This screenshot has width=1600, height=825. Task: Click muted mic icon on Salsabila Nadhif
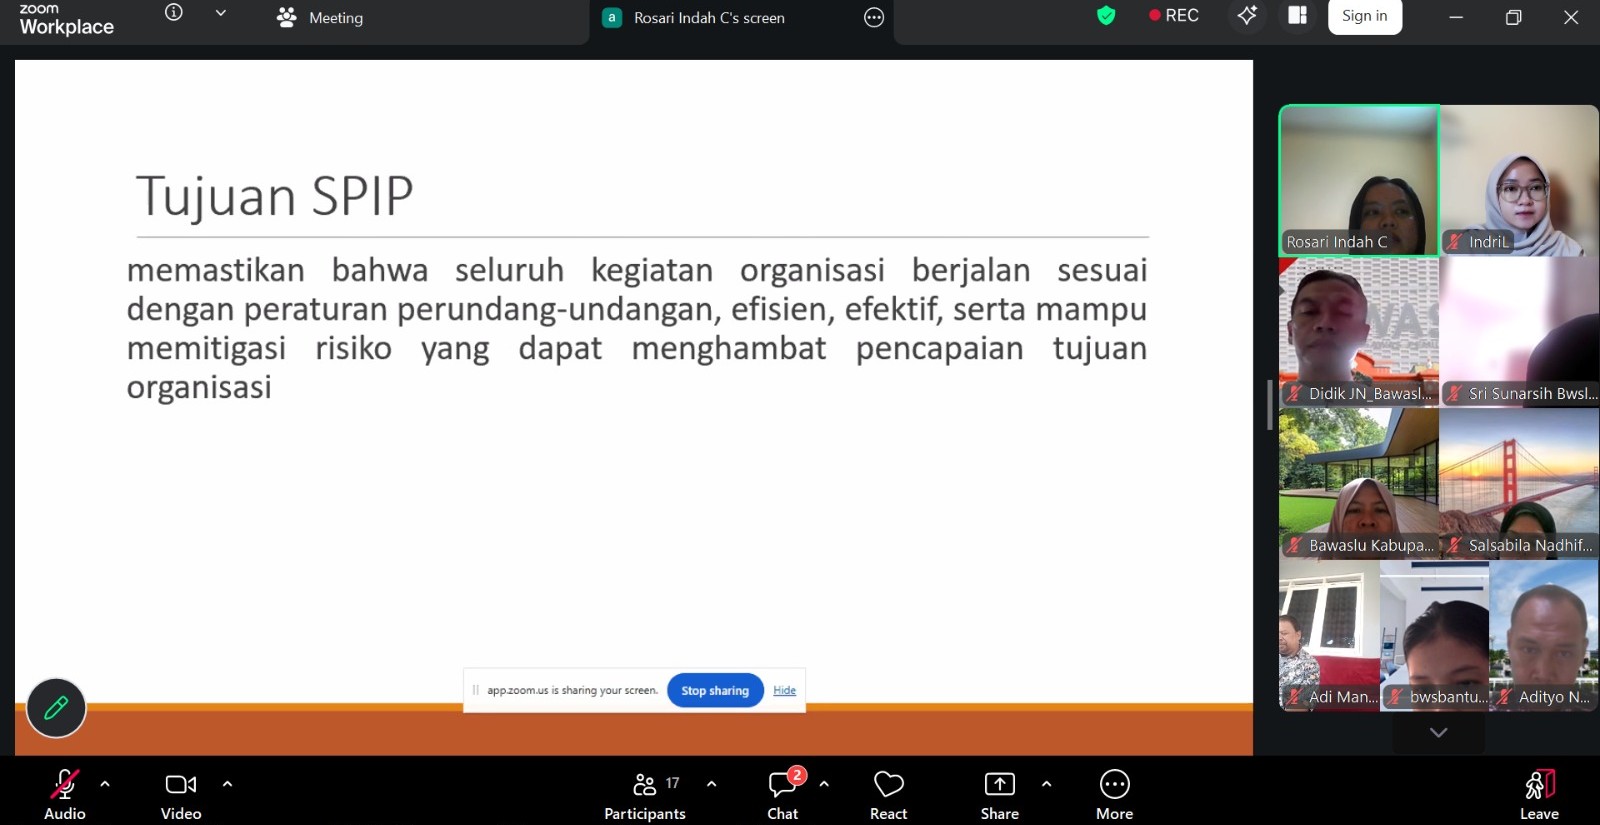pyautogui.click(x=1455, y=546)
